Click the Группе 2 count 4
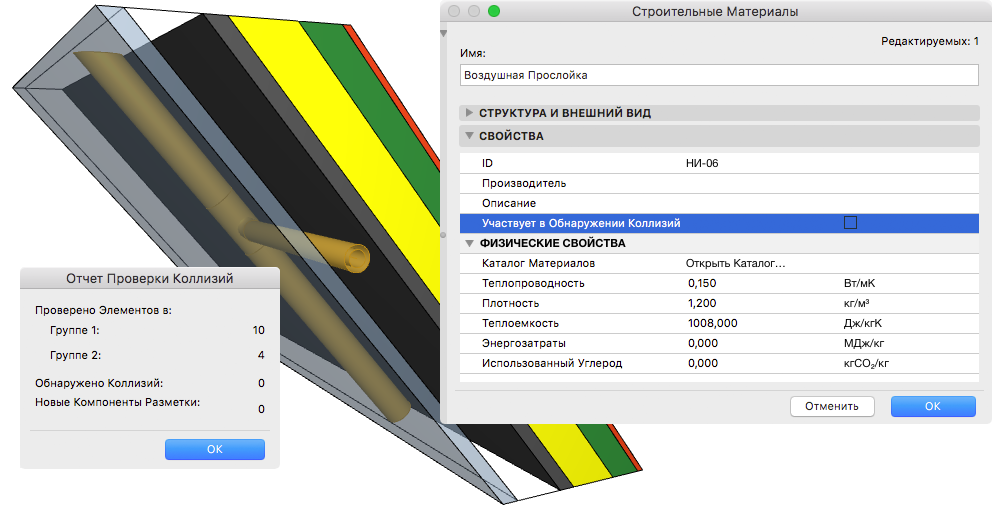This screenshot has width=992, height=508. [x=261, y=356]
